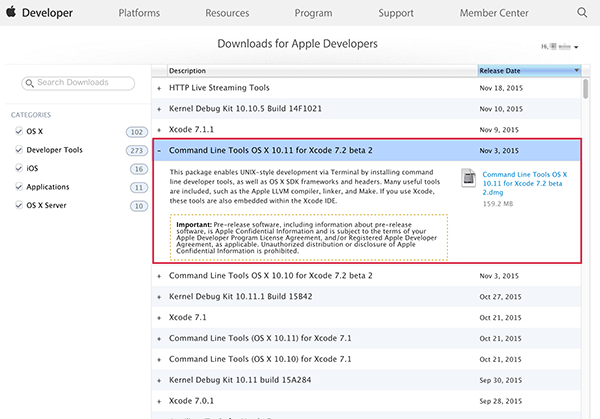Open the search magnifier in header
Image resolution: width=600 pixels, height=419 pixels.
(x=582, y=13)
